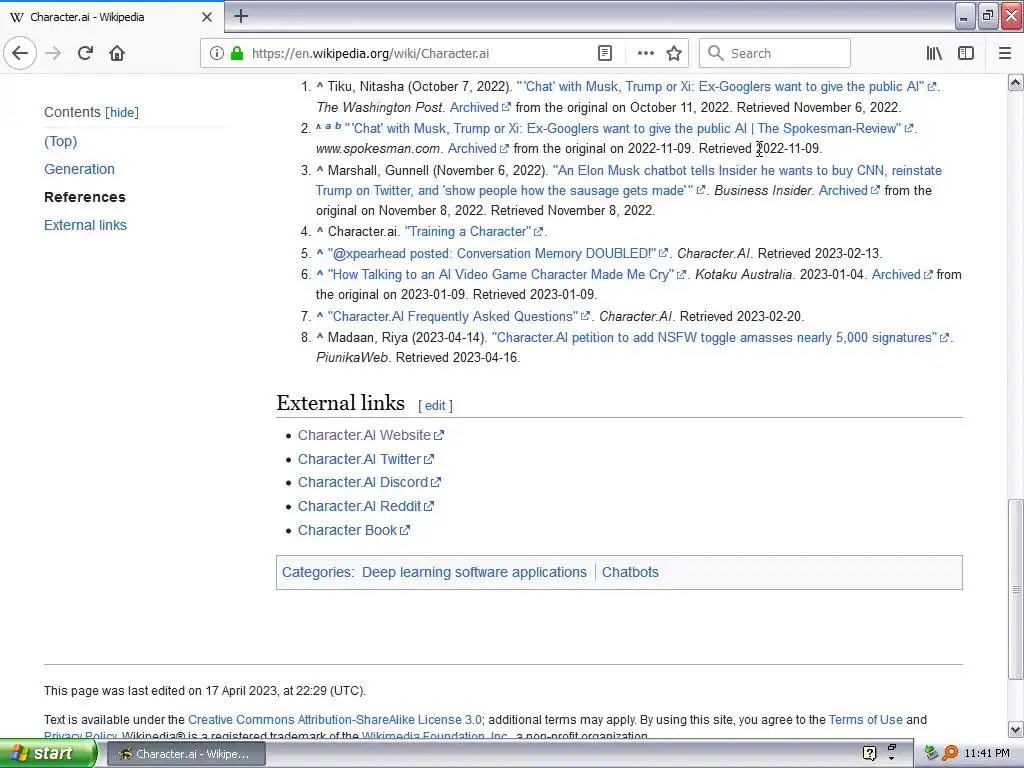Jump up from reference 1 caret
Screen dimensions: 1024x768
click(319, 86)
